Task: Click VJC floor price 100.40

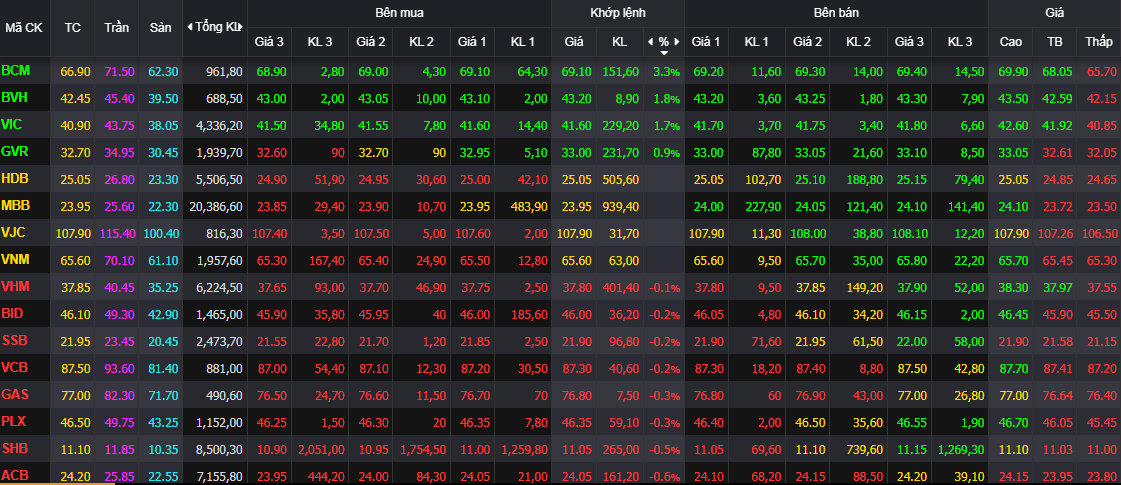Action: 162,234
